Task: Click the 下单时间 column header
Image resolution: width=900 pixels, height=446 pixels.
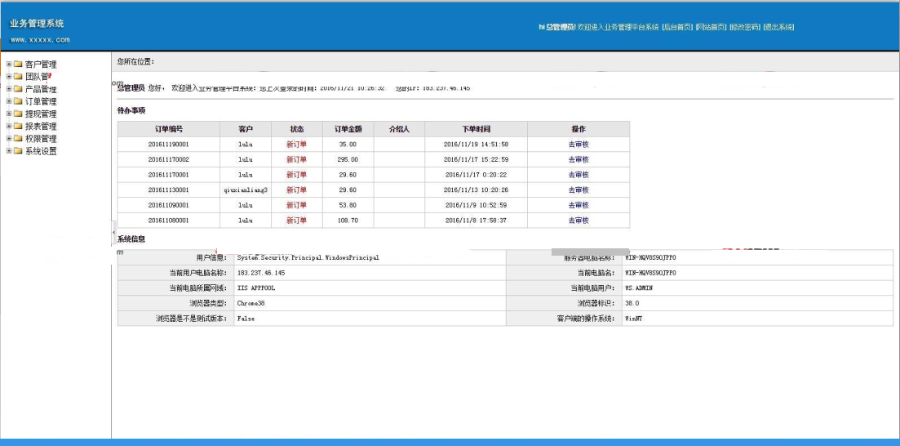Action: coord(476,129)
